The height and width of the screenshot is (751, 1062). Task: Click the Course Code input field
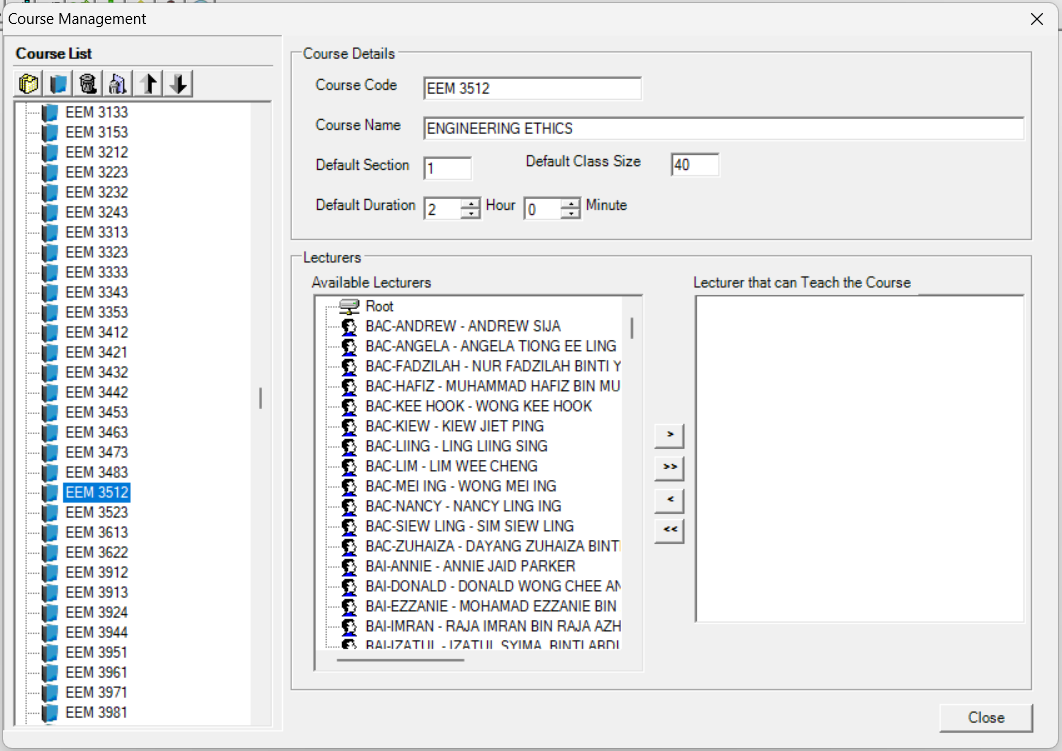532,89
